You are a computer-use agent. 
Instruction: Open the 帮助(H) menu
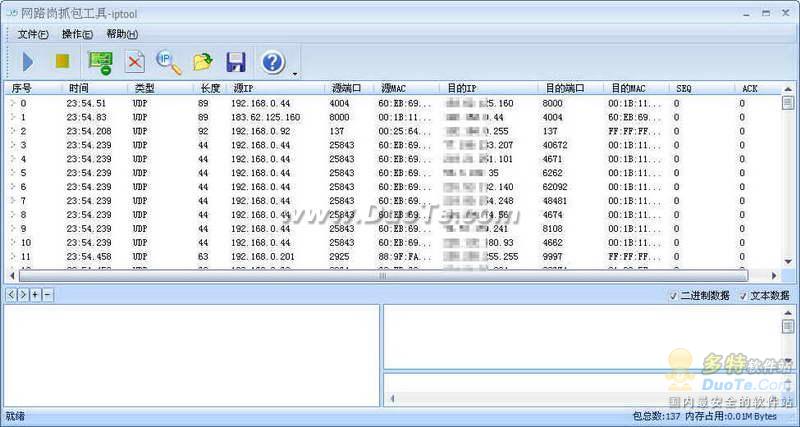pyautogui.click(x=122, y=34)
